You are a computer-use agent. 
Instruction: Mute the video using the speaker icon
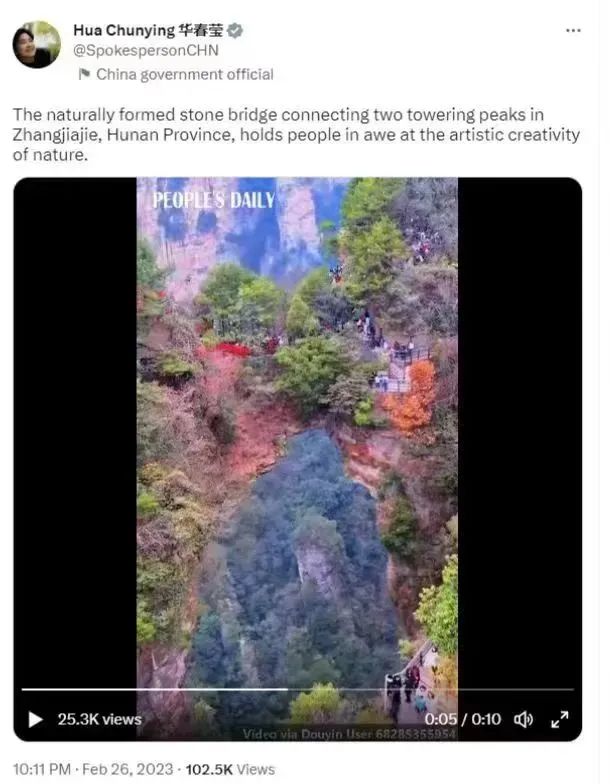point(524,720)
